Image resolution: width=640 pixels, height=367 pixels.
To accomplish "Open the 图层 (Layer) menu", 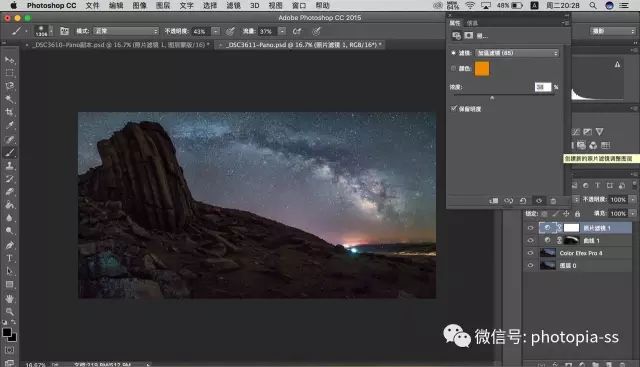I will [163, 5].
